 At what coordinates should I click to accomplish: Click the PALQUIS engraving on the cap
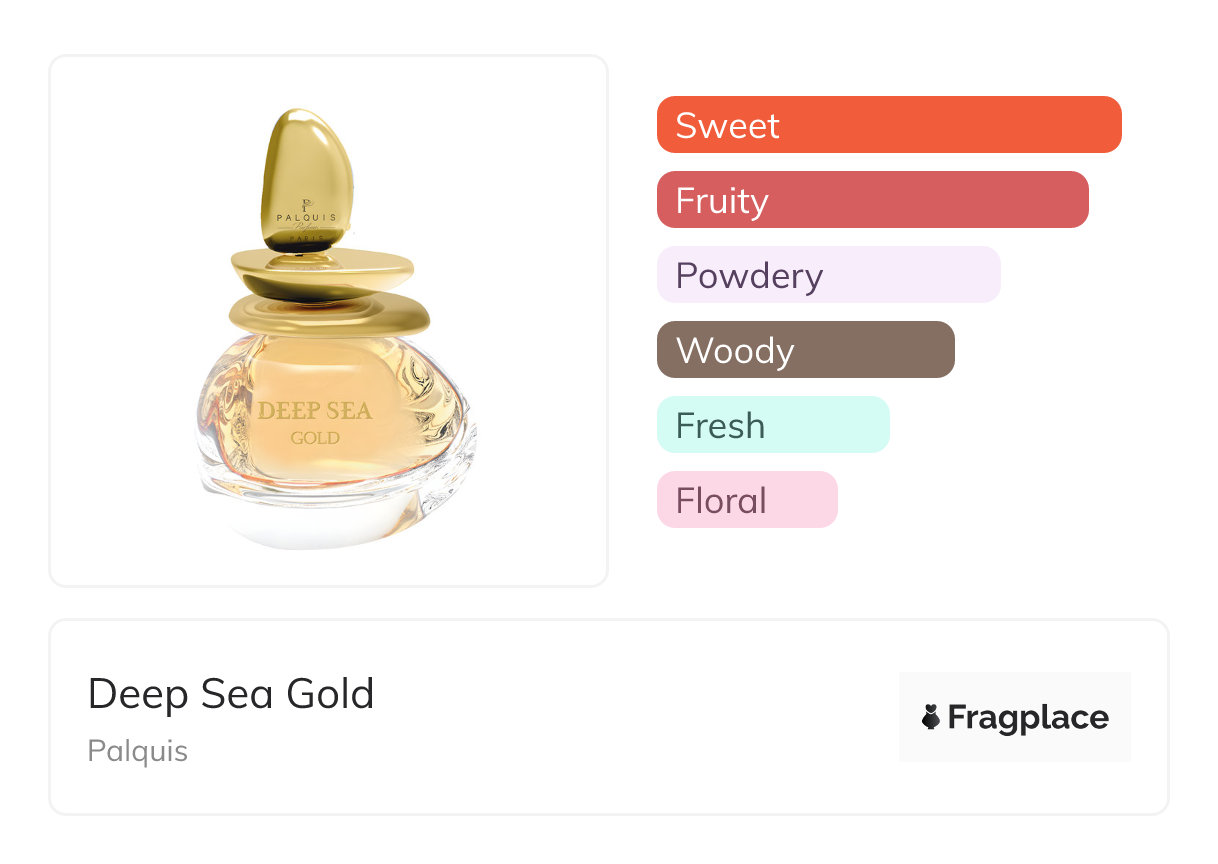tap(307, 218)
